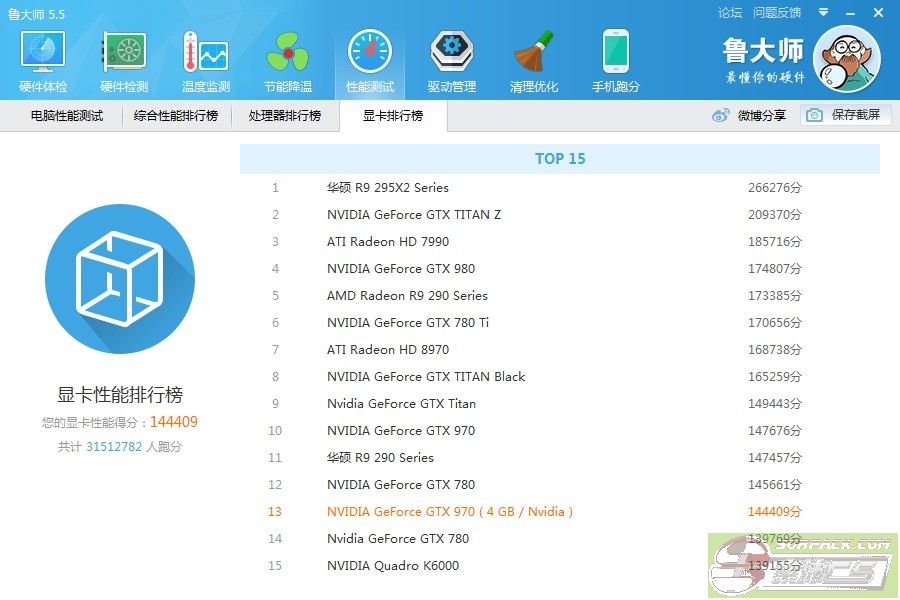900x600 pixels.
Task: Select rank 14 Nvidia GeForce GTX 780
Action: [560, 539]
